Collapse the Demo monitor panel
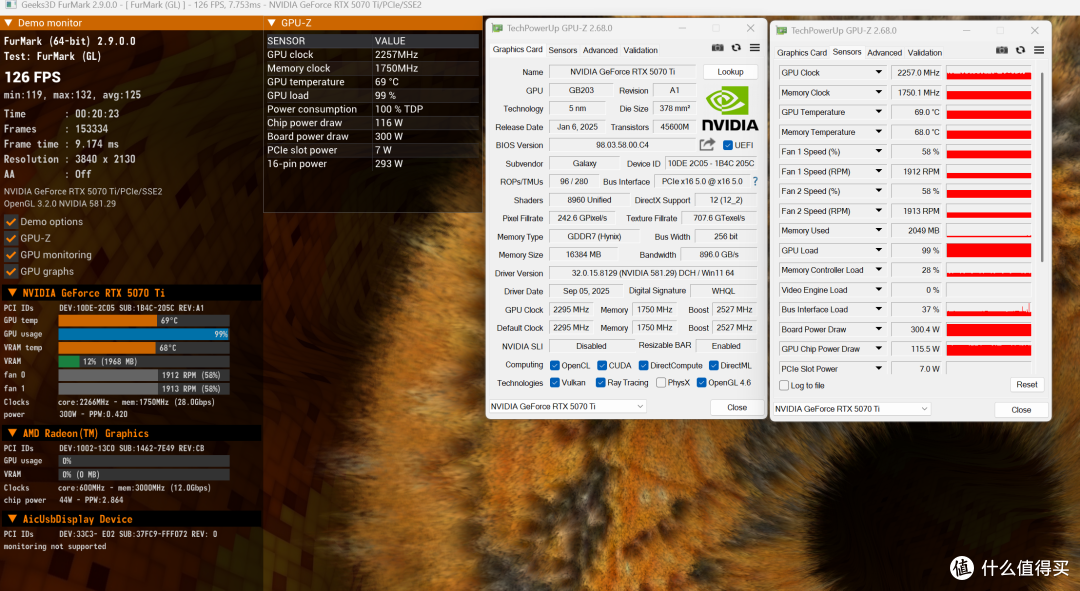 tap(8, 23)
